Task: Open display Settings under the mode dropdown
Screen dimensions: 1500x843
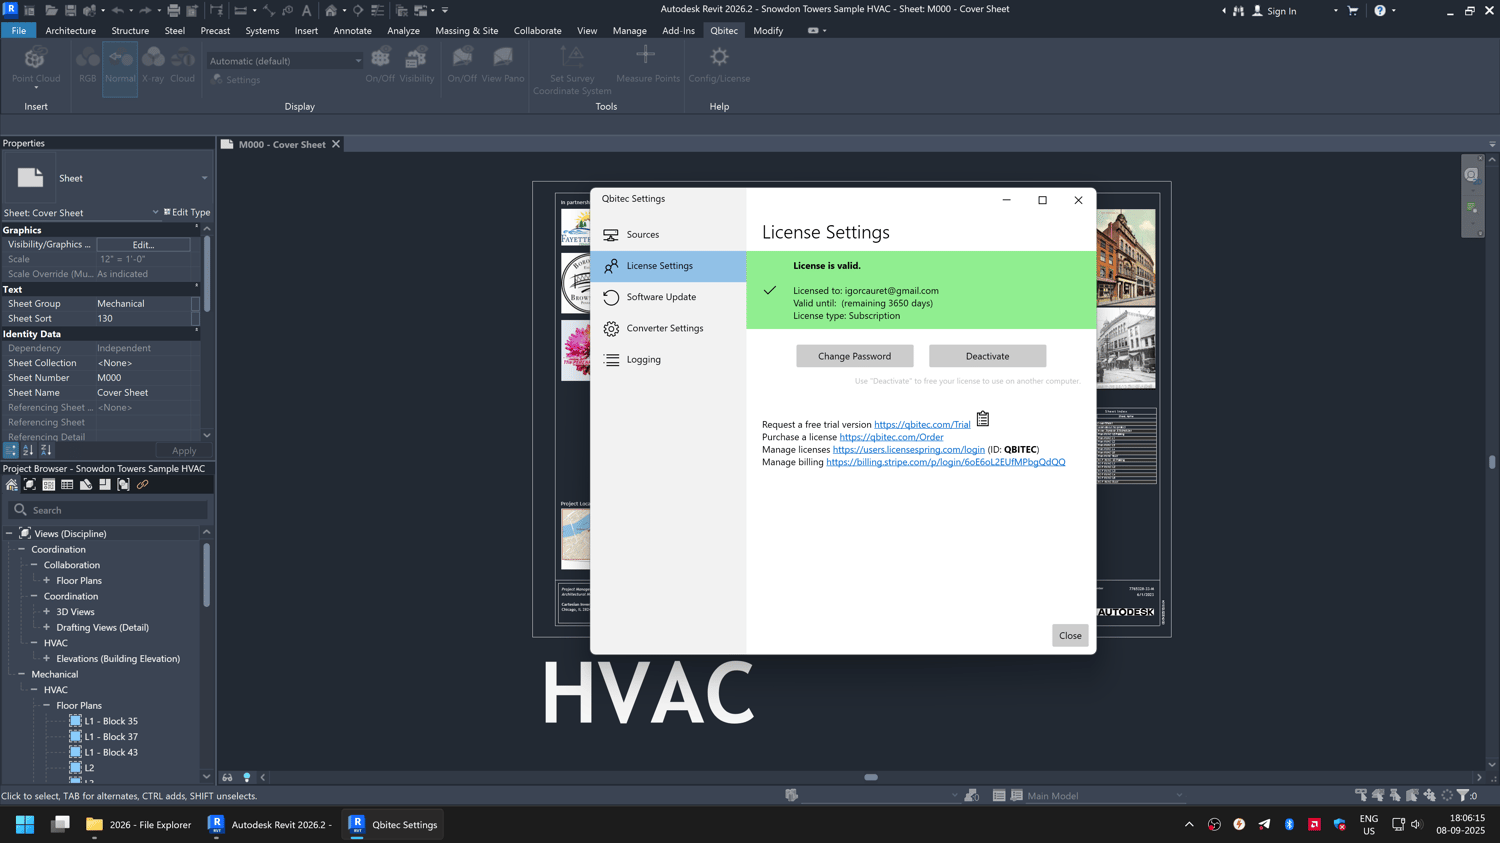Action: (x=236, y=80)
